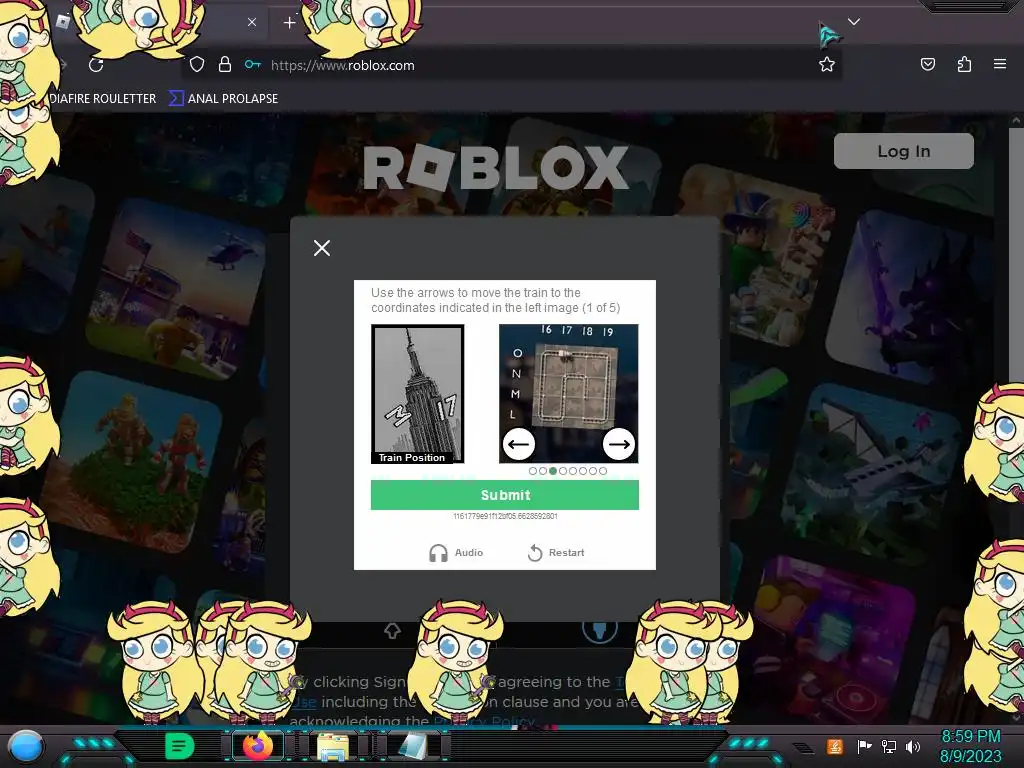Open clock showing 8:59 PM
This screenshot has width=1024, height=768.
970,746
